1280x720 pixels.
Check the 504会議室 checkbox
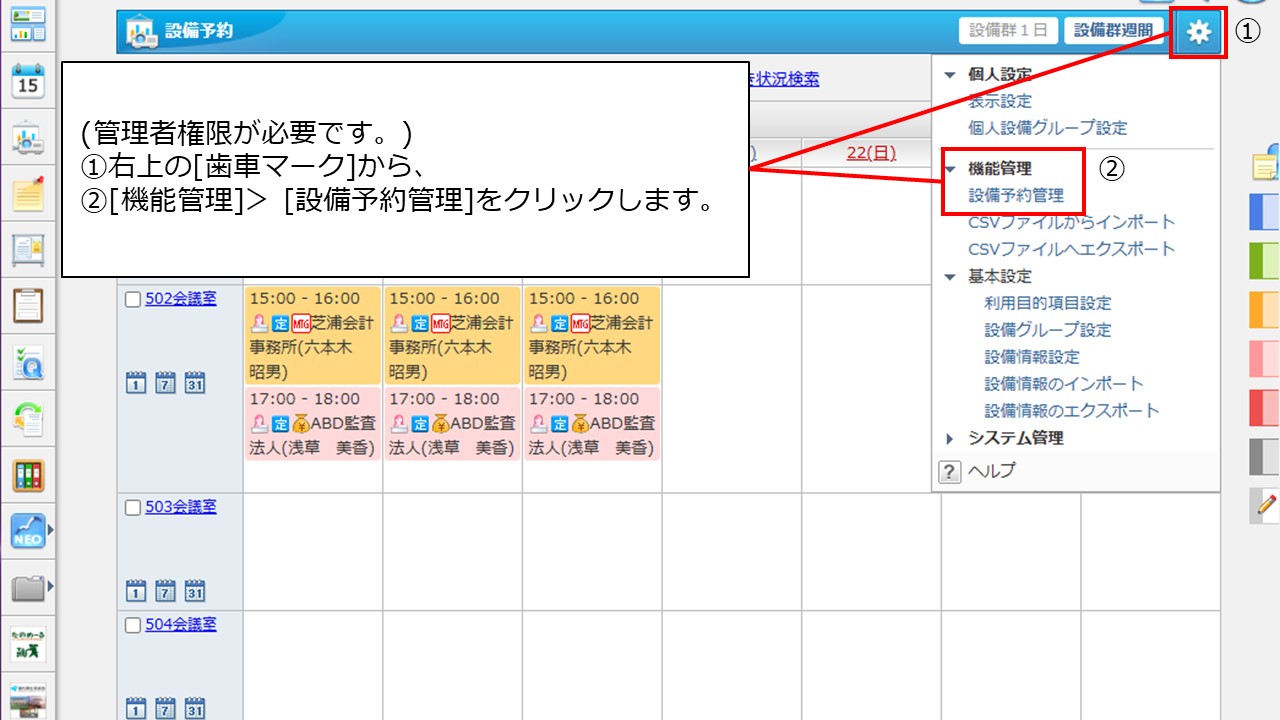tap(133, 625)
